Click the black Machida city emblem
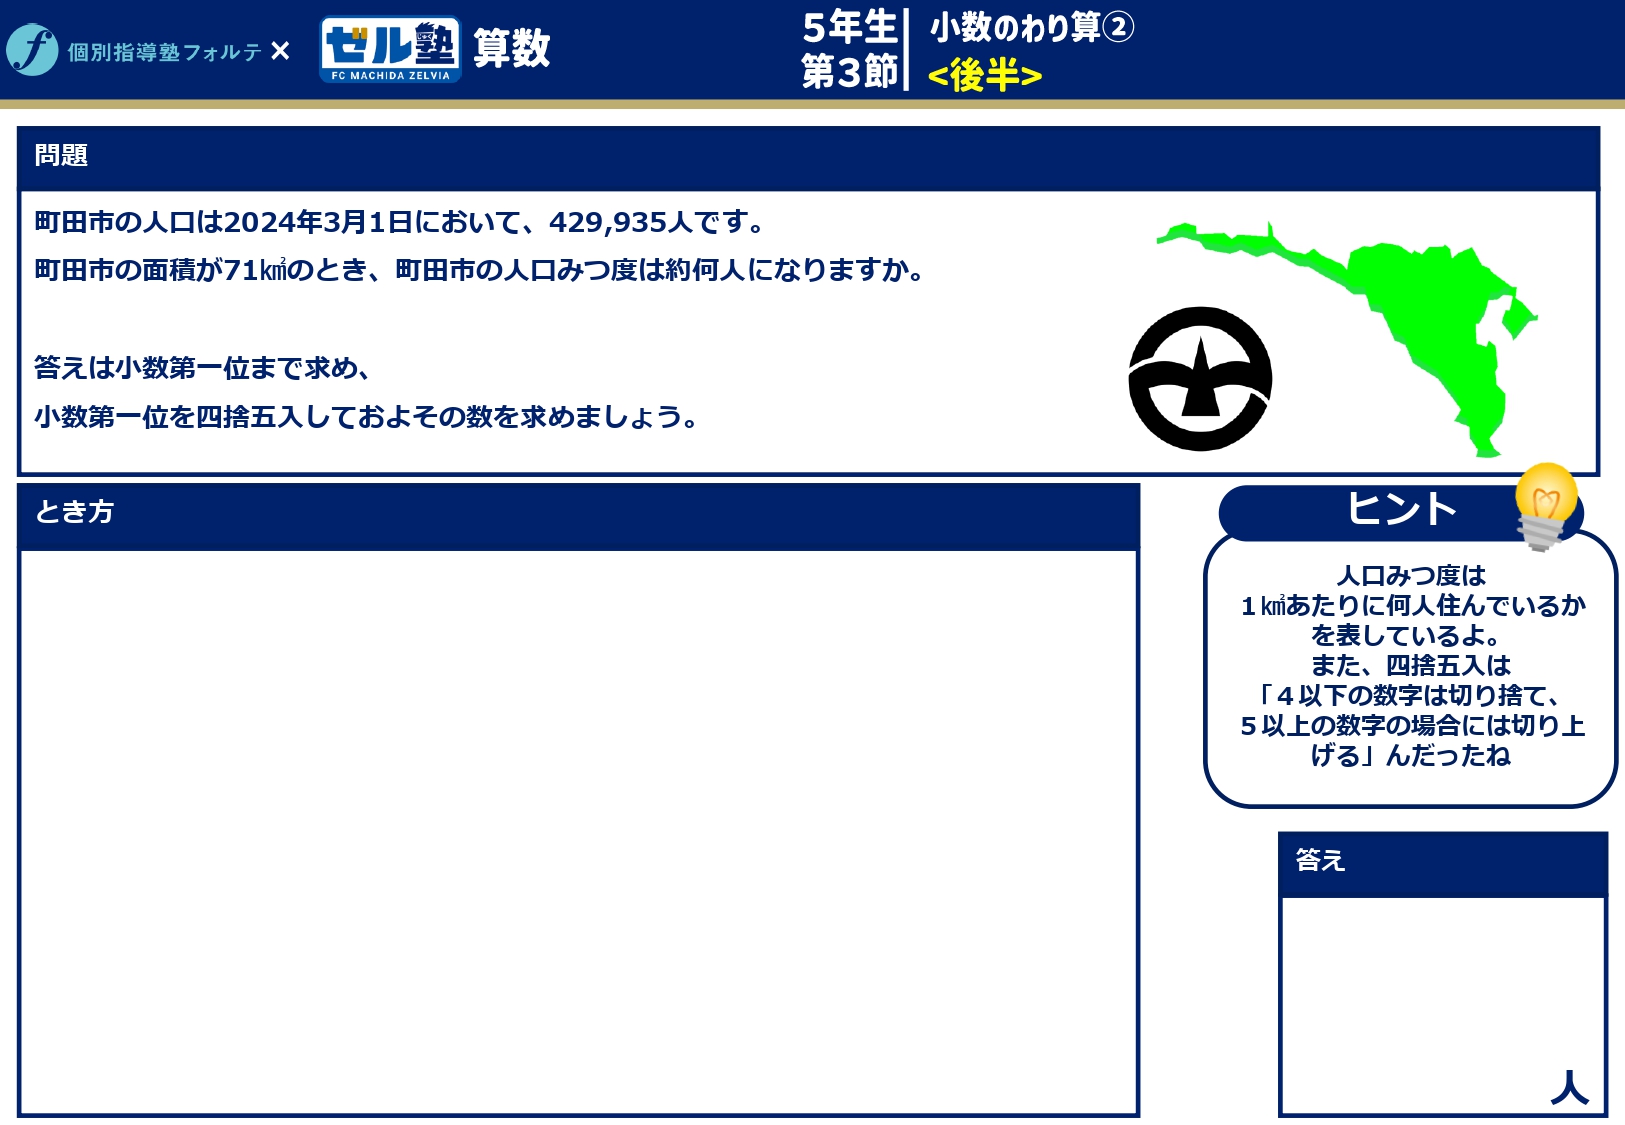This screenshot has width=1625, height=1125. 1200,379
